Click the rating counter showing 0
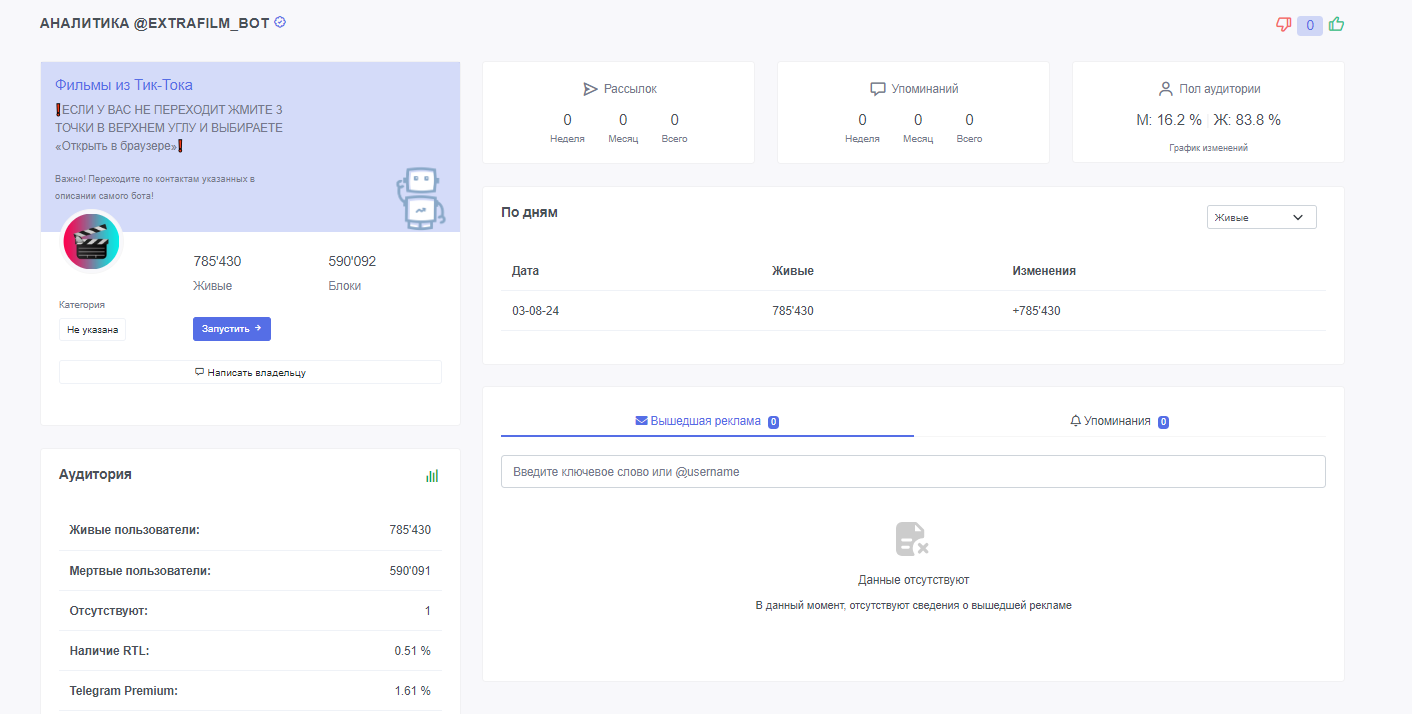The width and height of the screenshot is (1412, 714). pos(1310,25)
